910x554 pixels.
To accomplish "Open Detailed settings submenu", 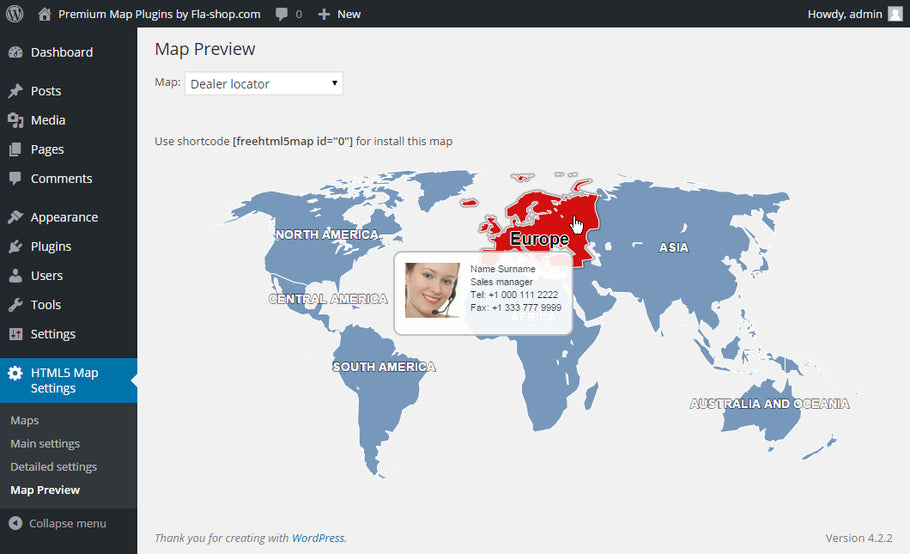I will [54, 467].
